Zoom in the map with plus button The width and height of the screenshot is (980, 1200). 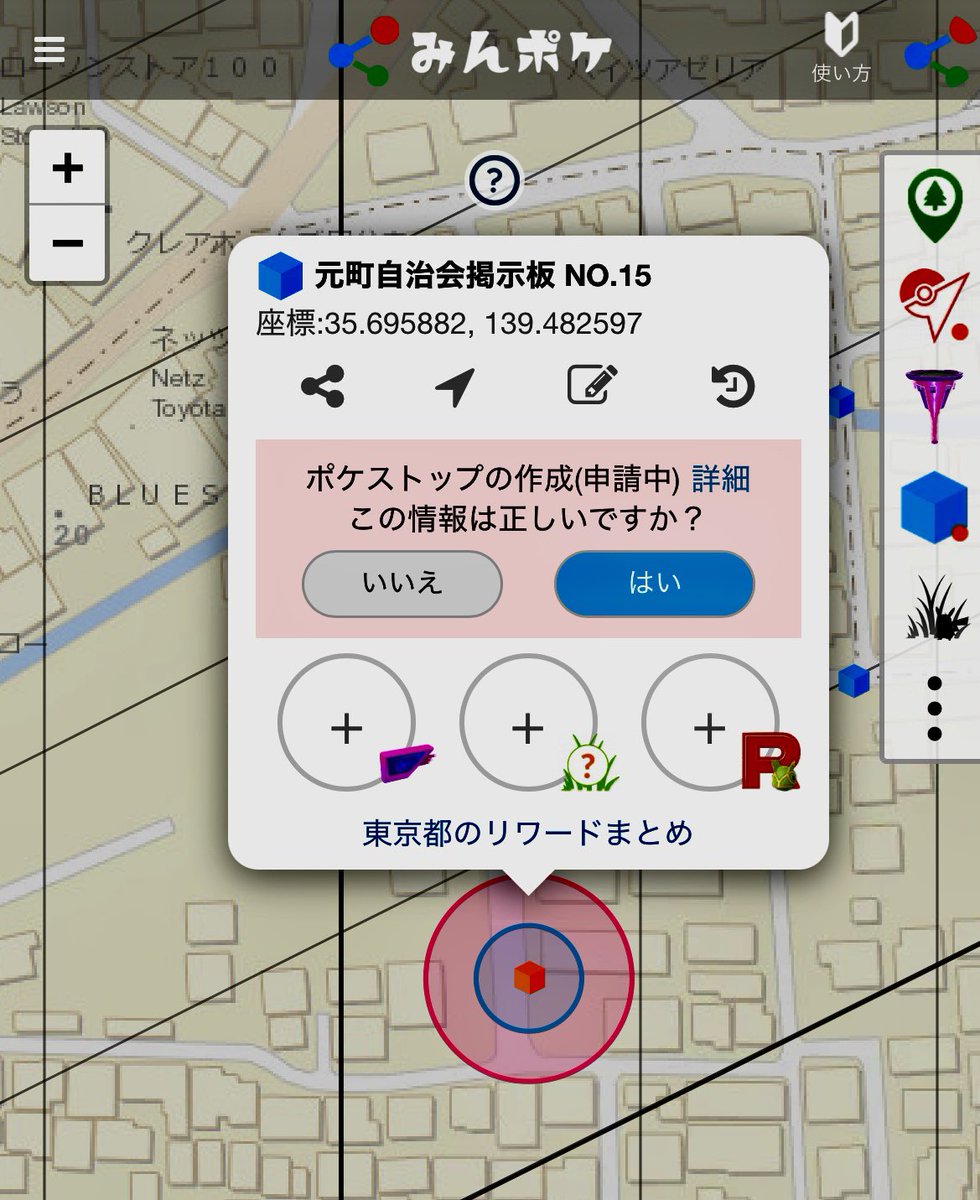(67, 168)
